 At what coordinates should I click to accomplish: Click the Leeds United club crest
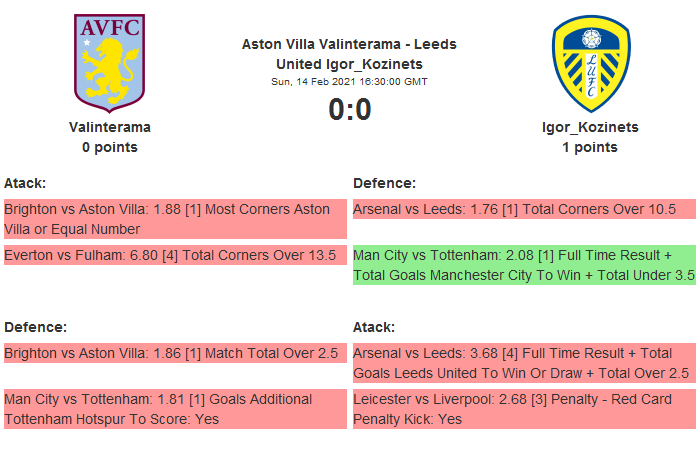point(590,63)
